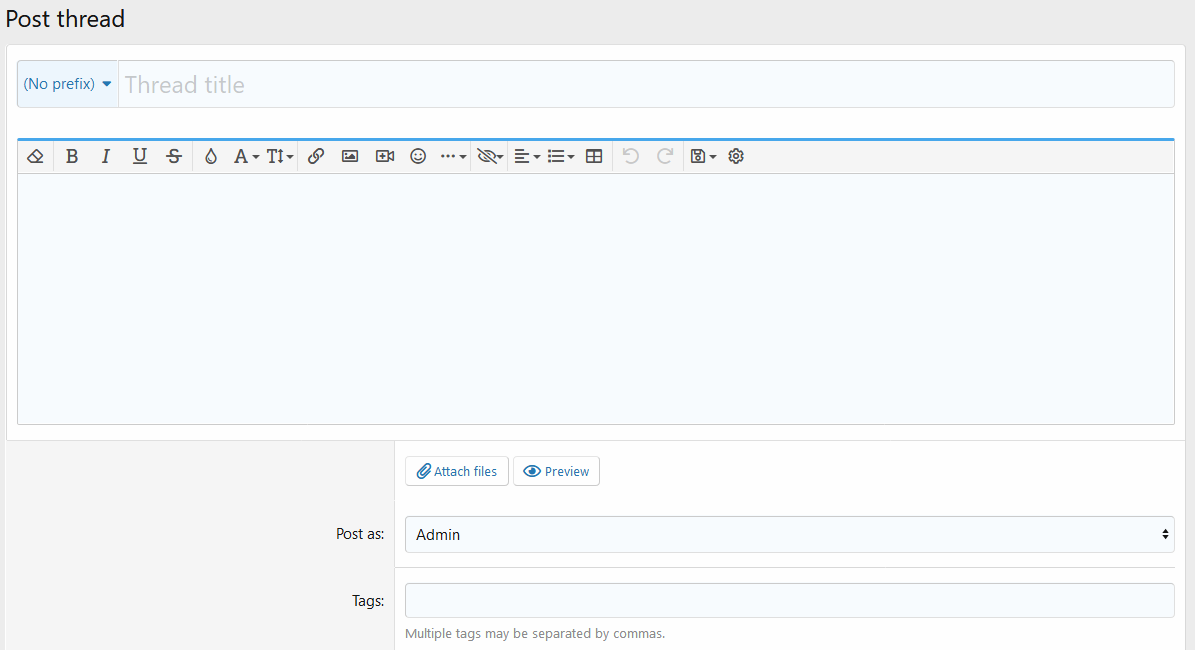
Task: Click inside the message editor body
Action: 596,299
